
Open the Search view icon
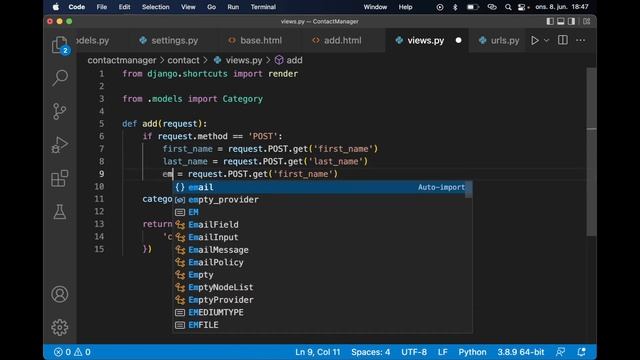pos(60,78)
